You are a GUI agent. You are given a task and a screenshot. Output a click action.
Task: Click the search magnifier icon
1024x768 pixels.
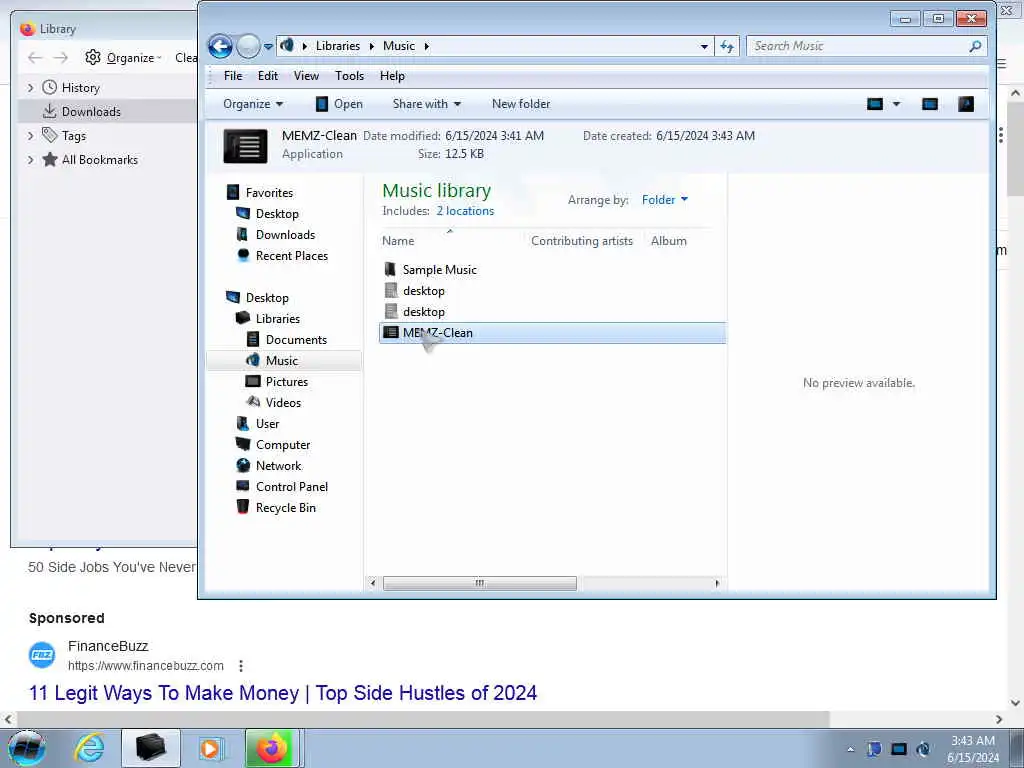pos(975,46)
